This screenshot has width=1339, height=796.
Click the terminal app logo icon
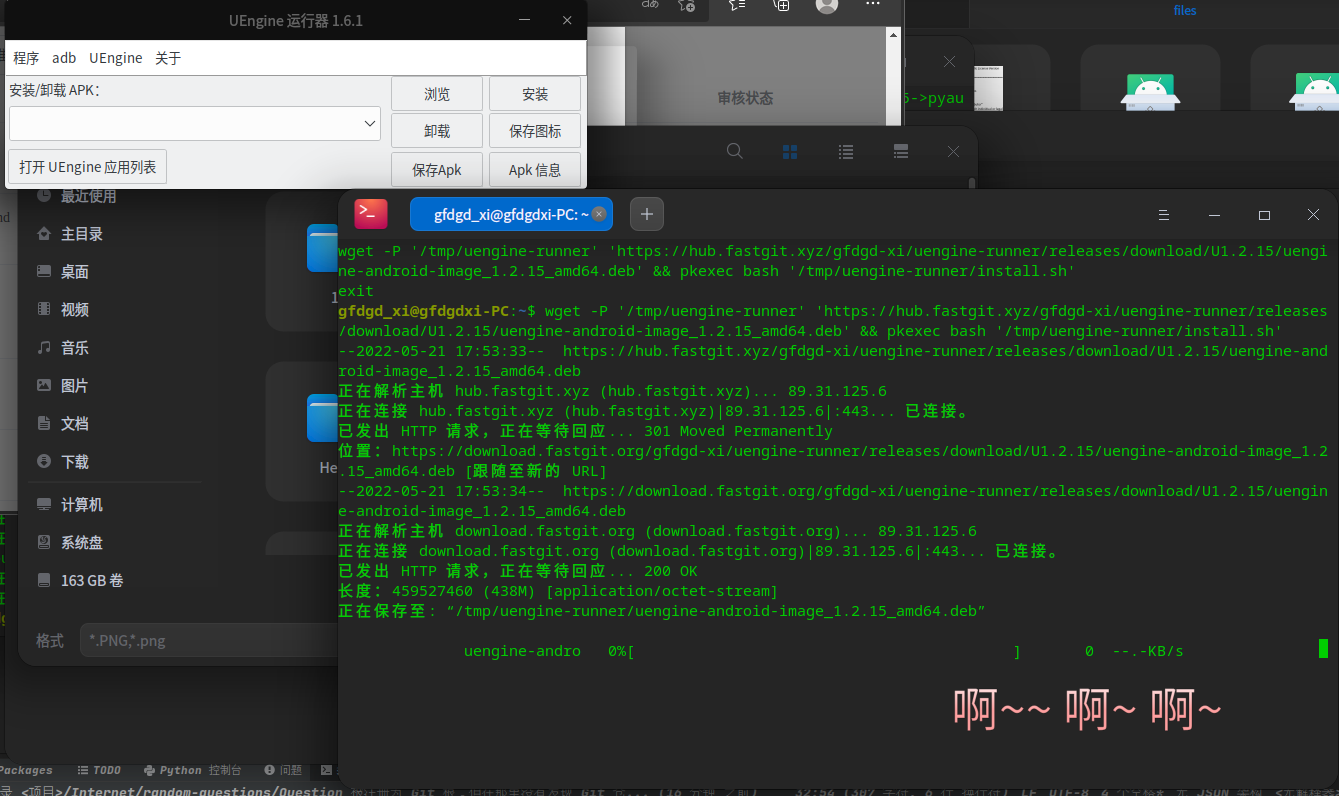pos(371,213)
